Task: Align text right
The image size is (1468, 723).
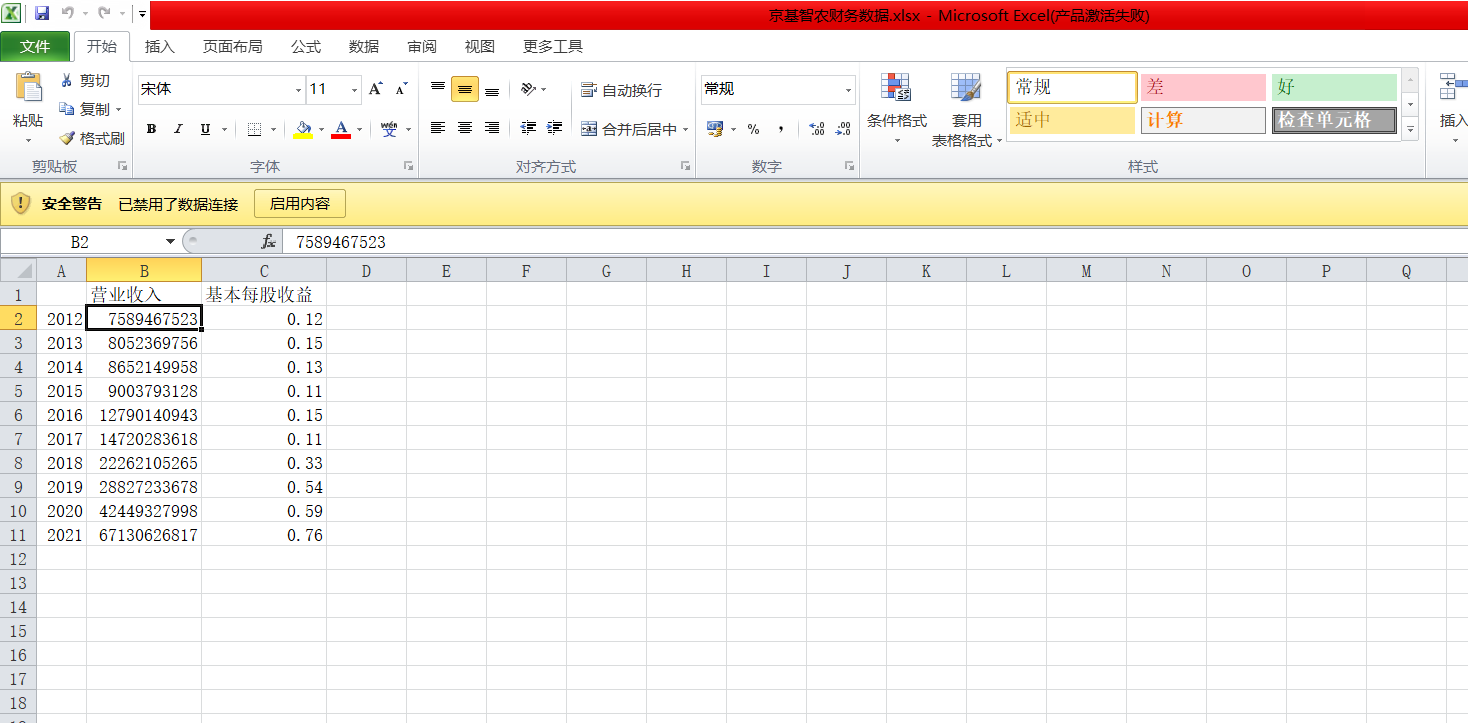Action: 491,128
